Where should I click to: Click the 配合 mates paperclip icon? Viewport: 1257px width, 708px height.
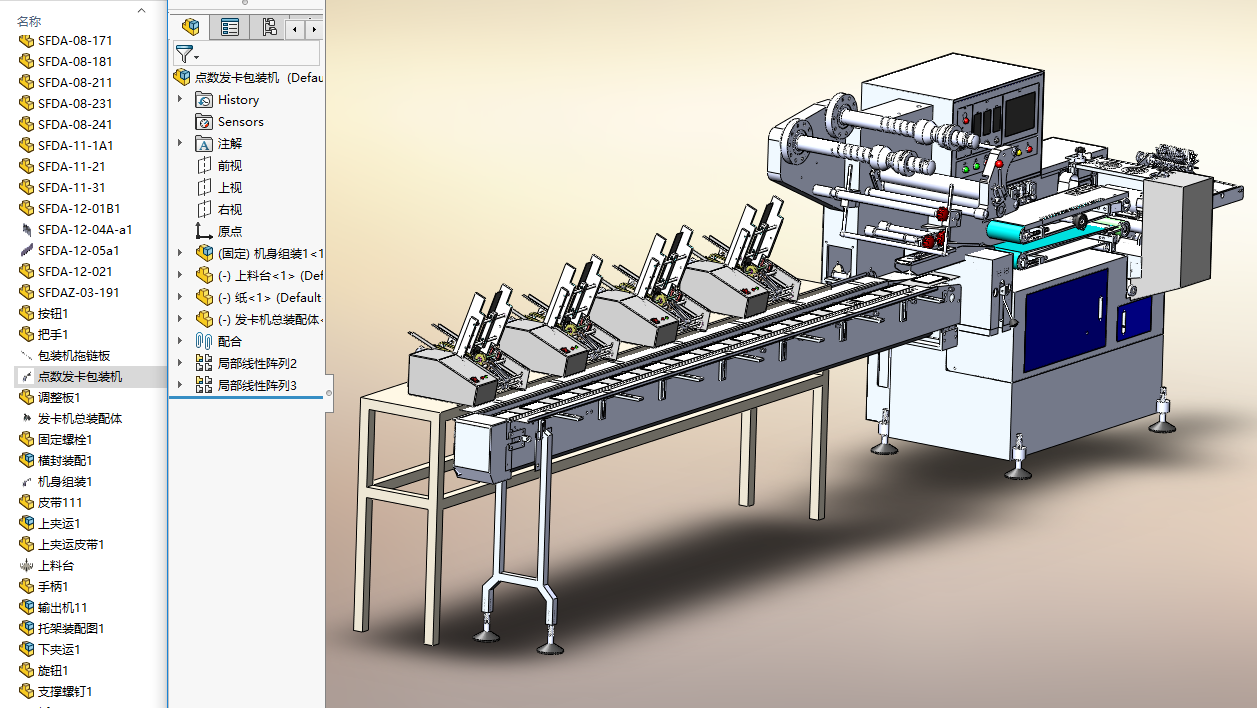204,341
